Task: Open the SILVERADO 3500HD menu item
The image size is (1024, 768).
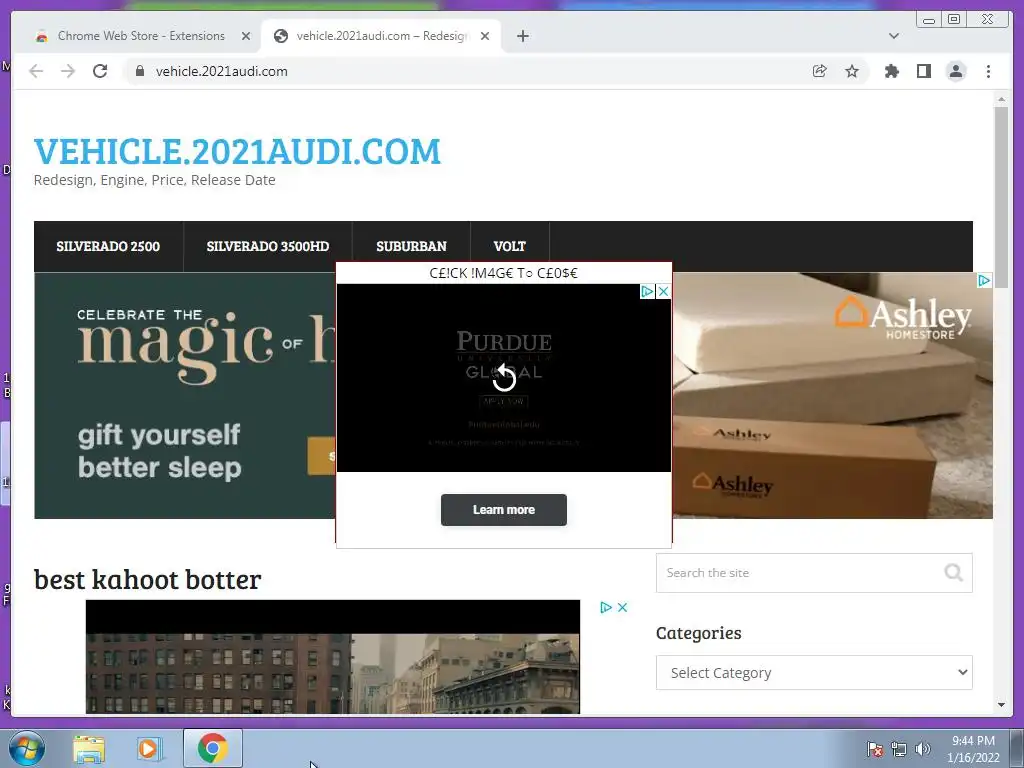Action: [x=268, y=246]
